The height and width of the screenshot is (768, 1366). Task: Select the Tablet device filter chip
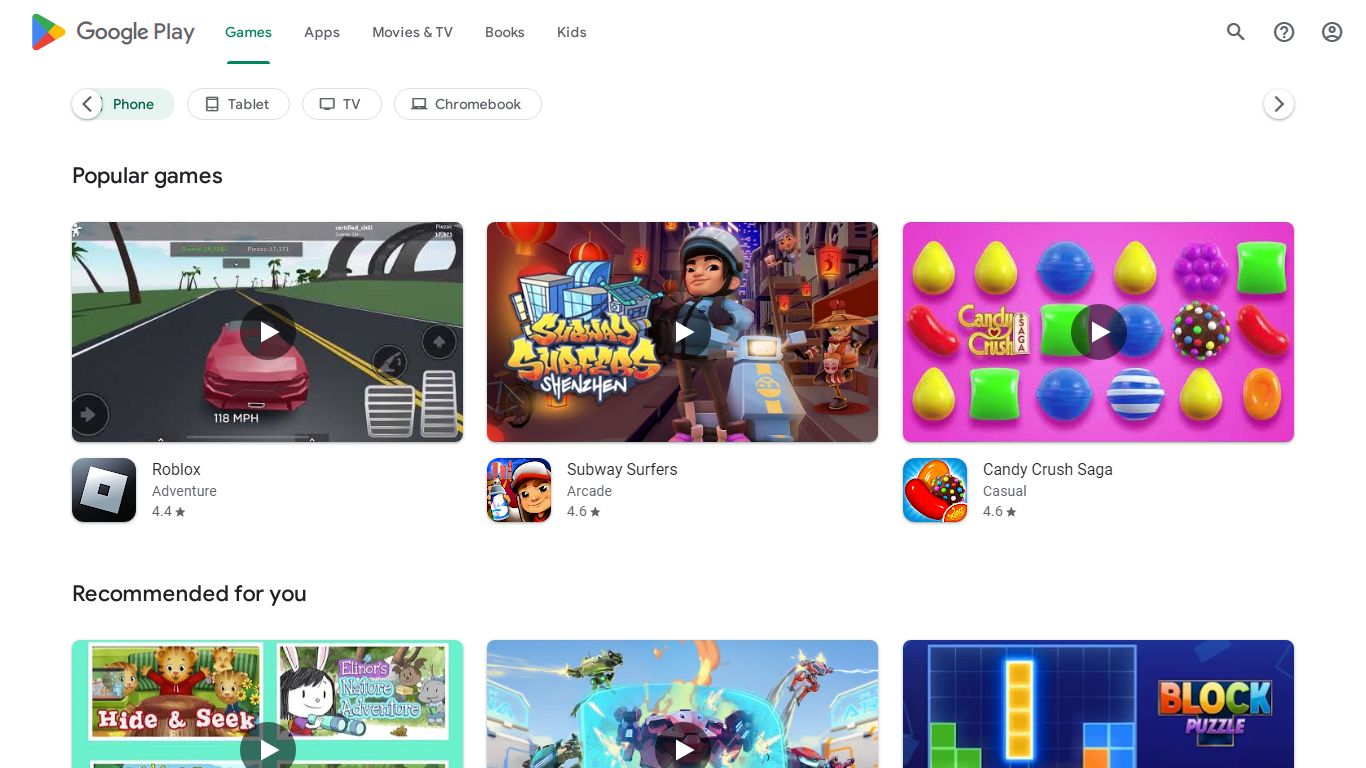pyautogui.click(x=238, y=104)
